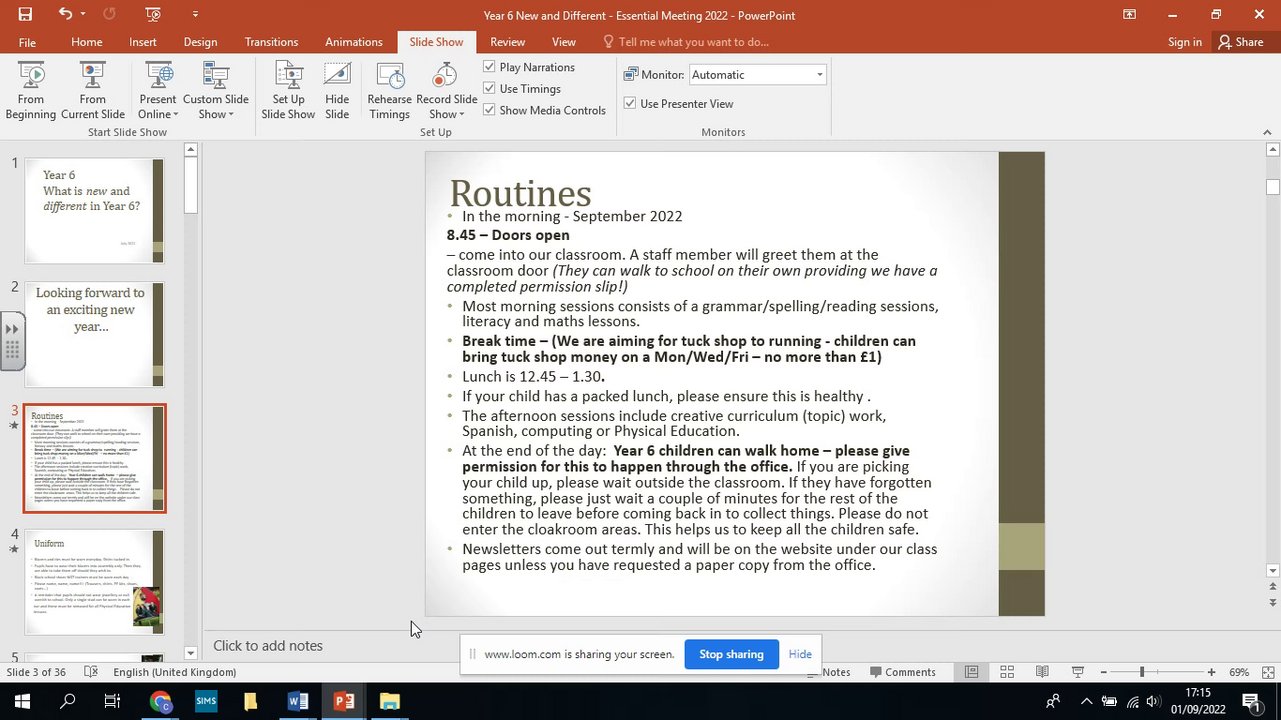This screenshot has height=720, width=1281.
Task: Open Windows Start menu
Action: (x=22, y=702)
